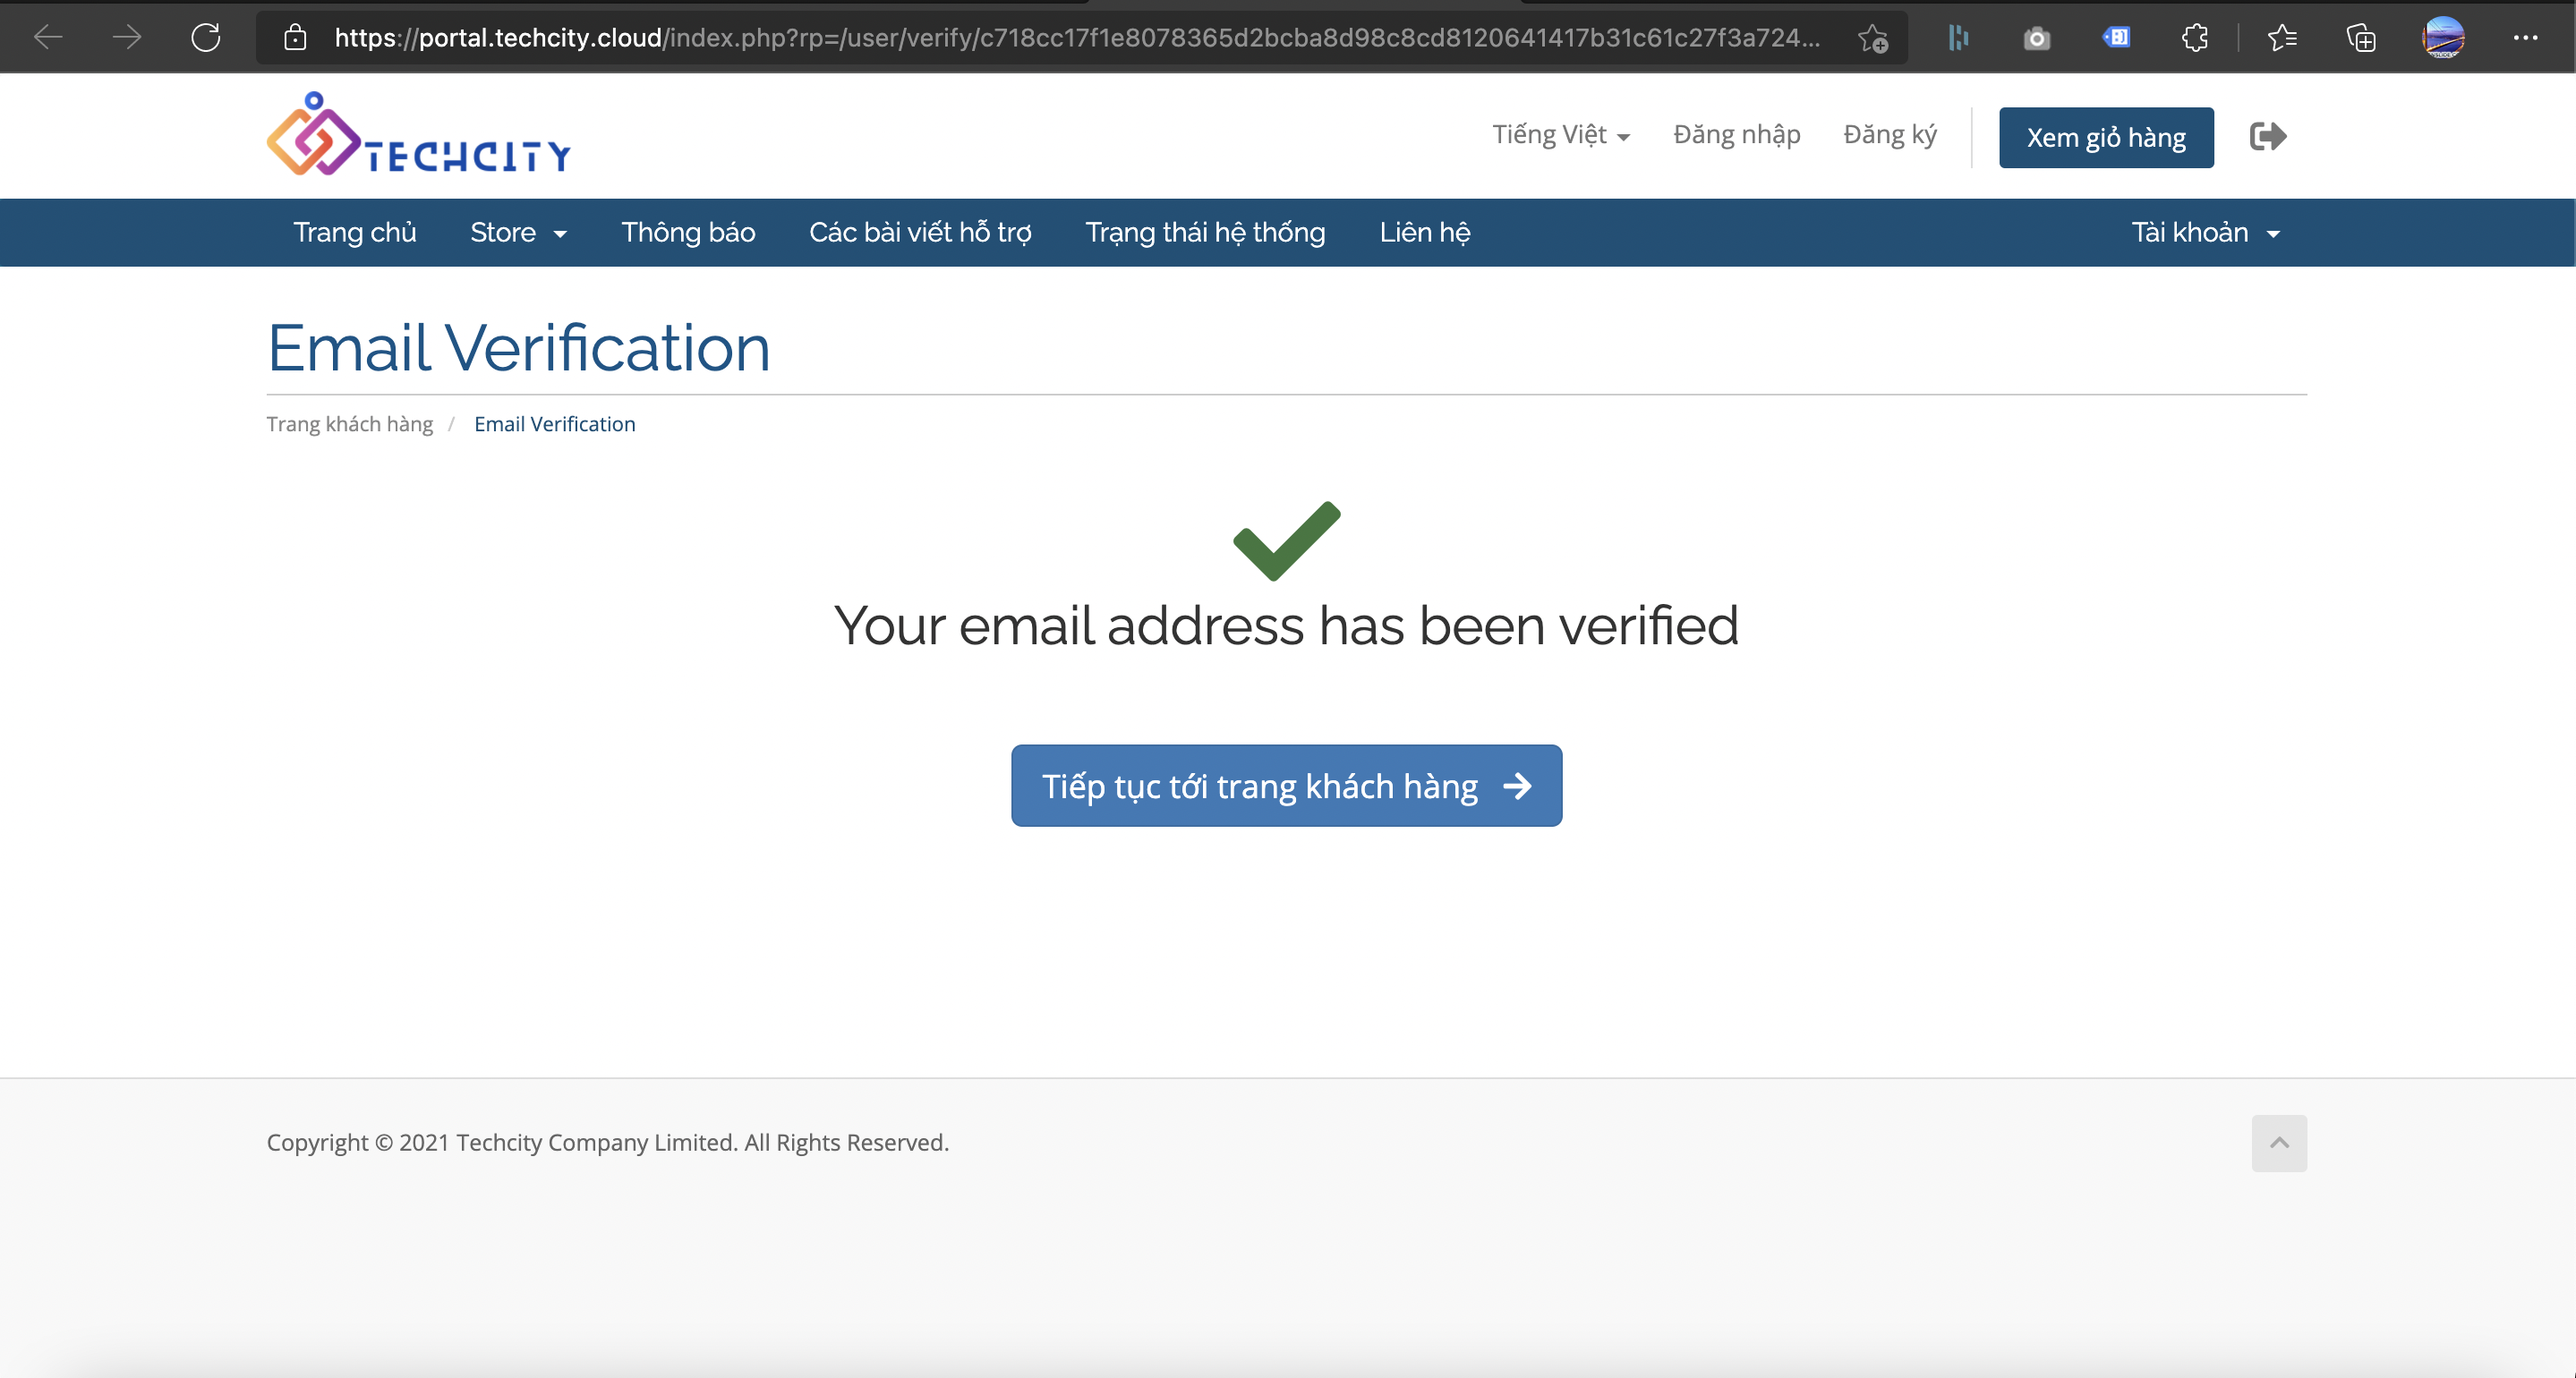
Task: Open the Trang chủ menu item
Action: pyautogui.click(x=354, y=232)
